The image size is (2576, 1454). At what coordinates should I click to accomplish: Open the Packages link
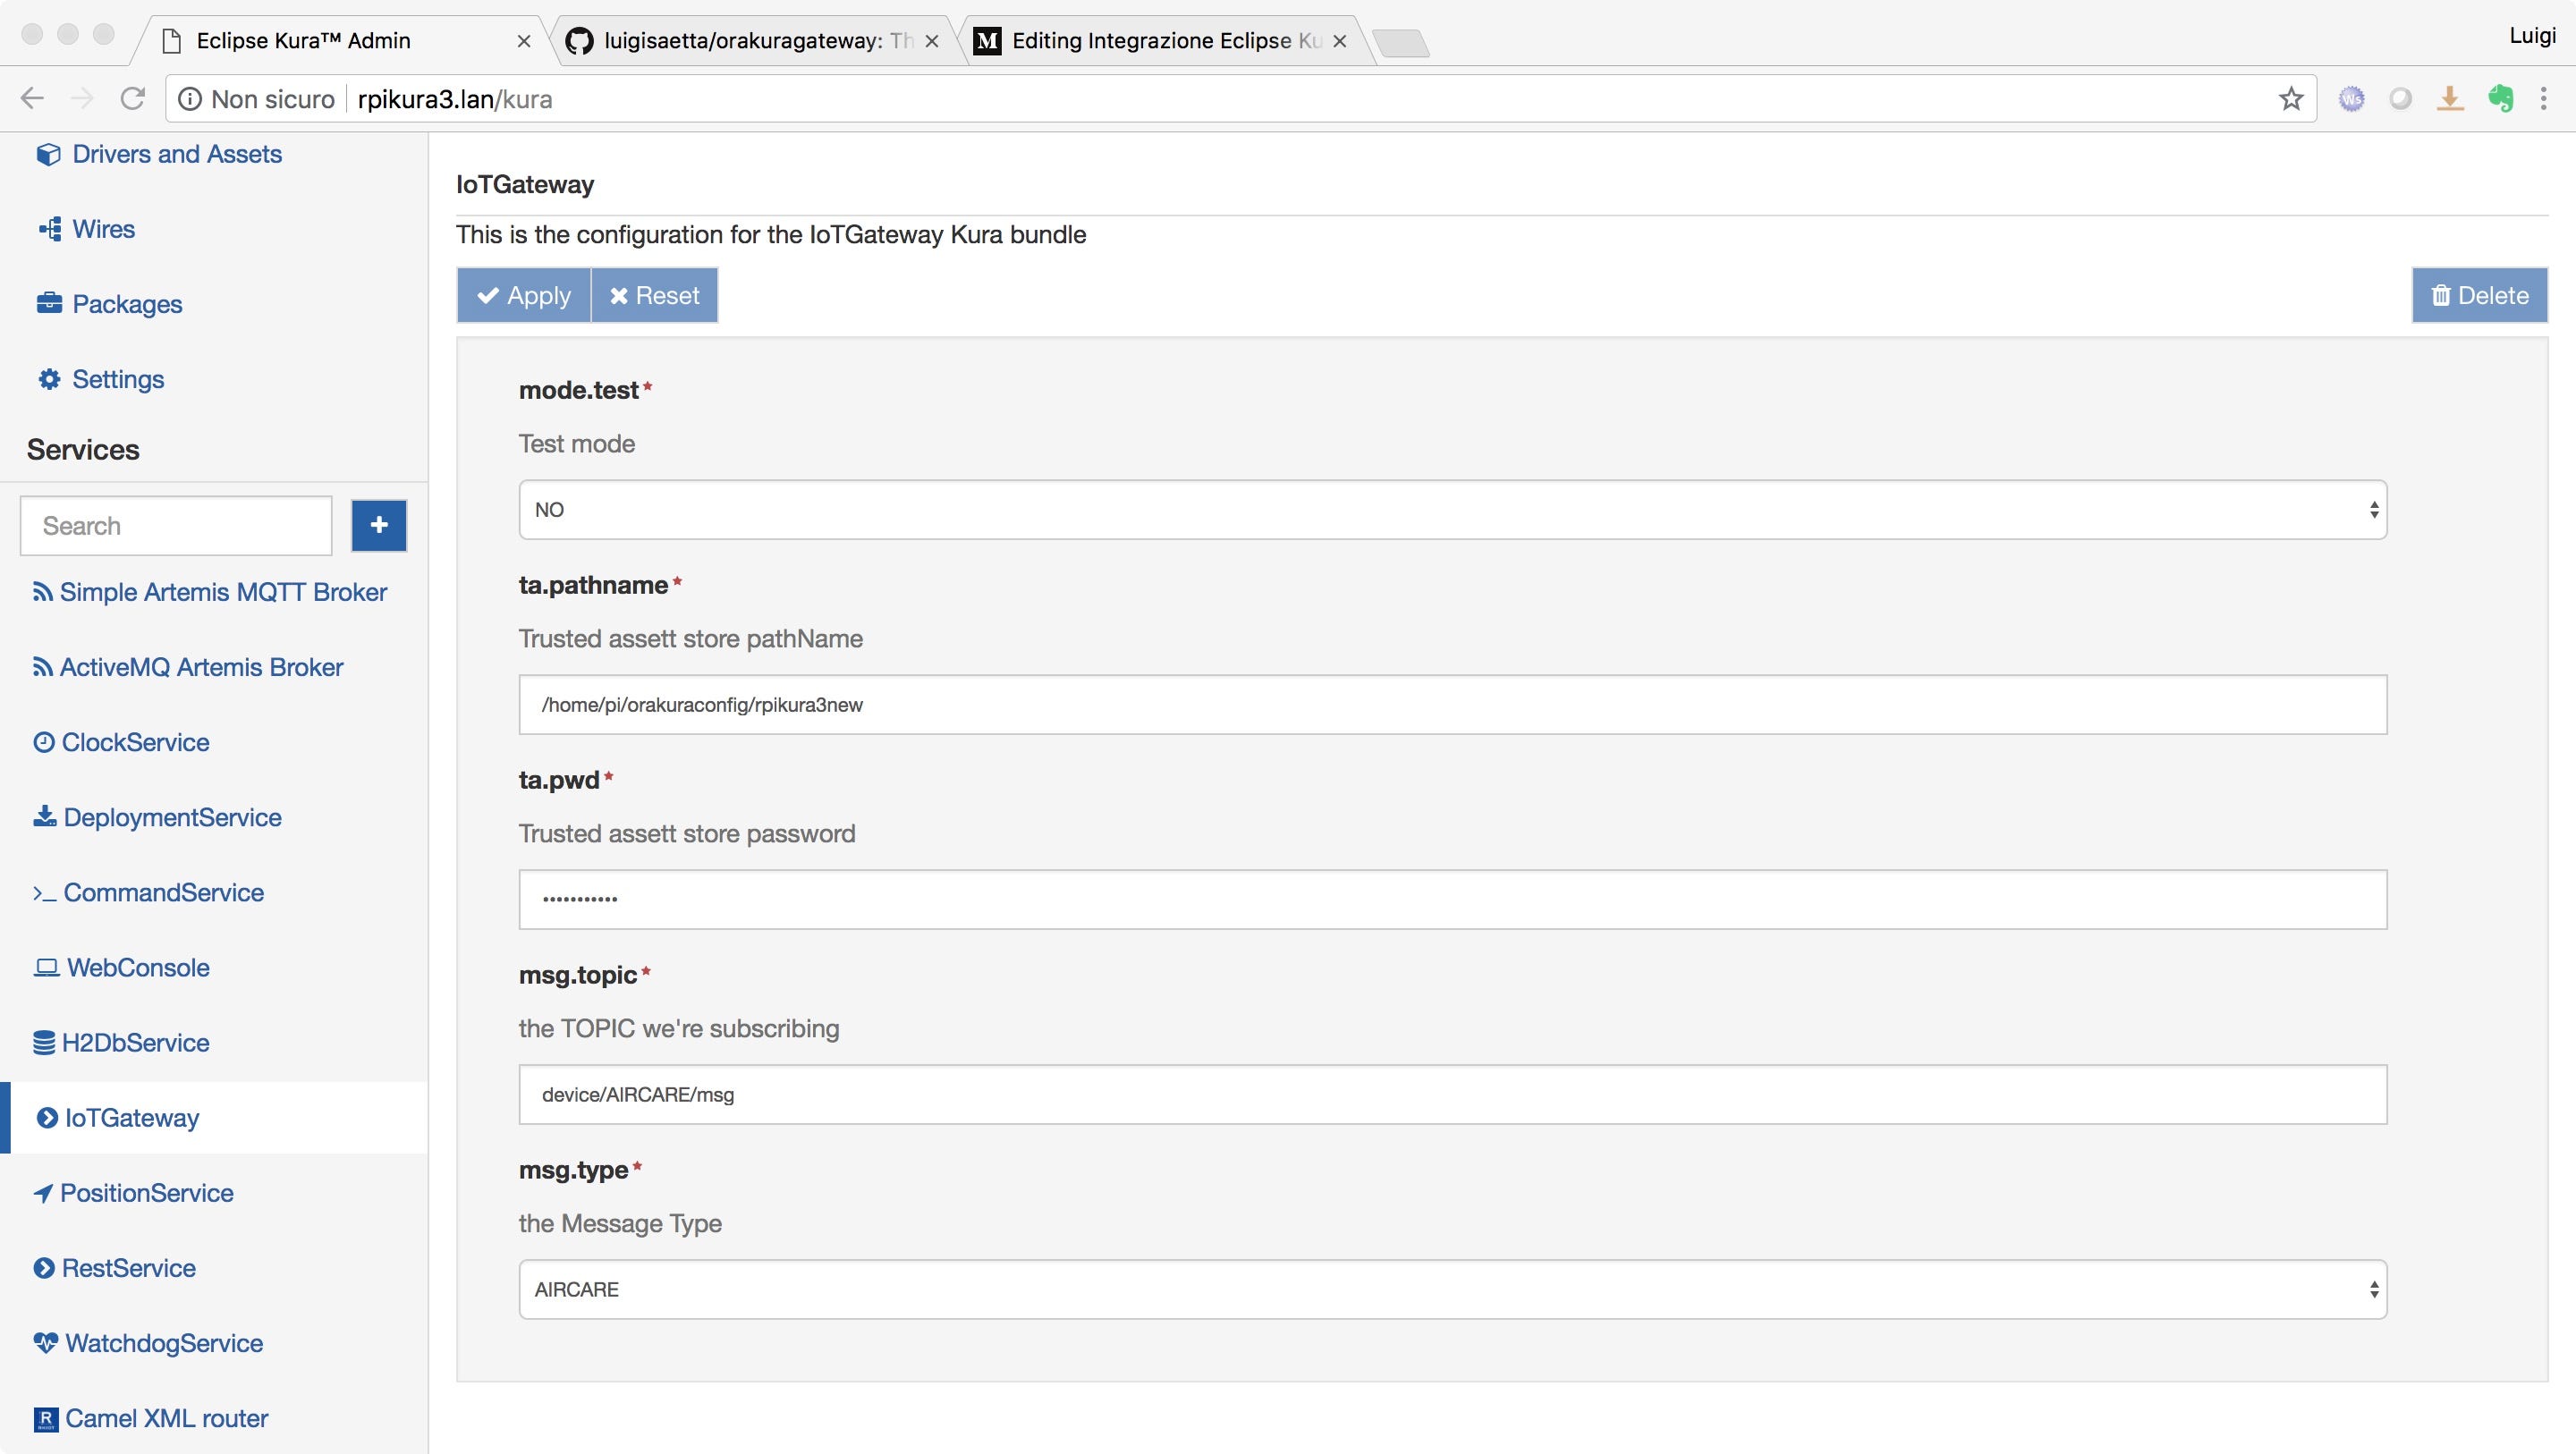click(x=127, y=304)
